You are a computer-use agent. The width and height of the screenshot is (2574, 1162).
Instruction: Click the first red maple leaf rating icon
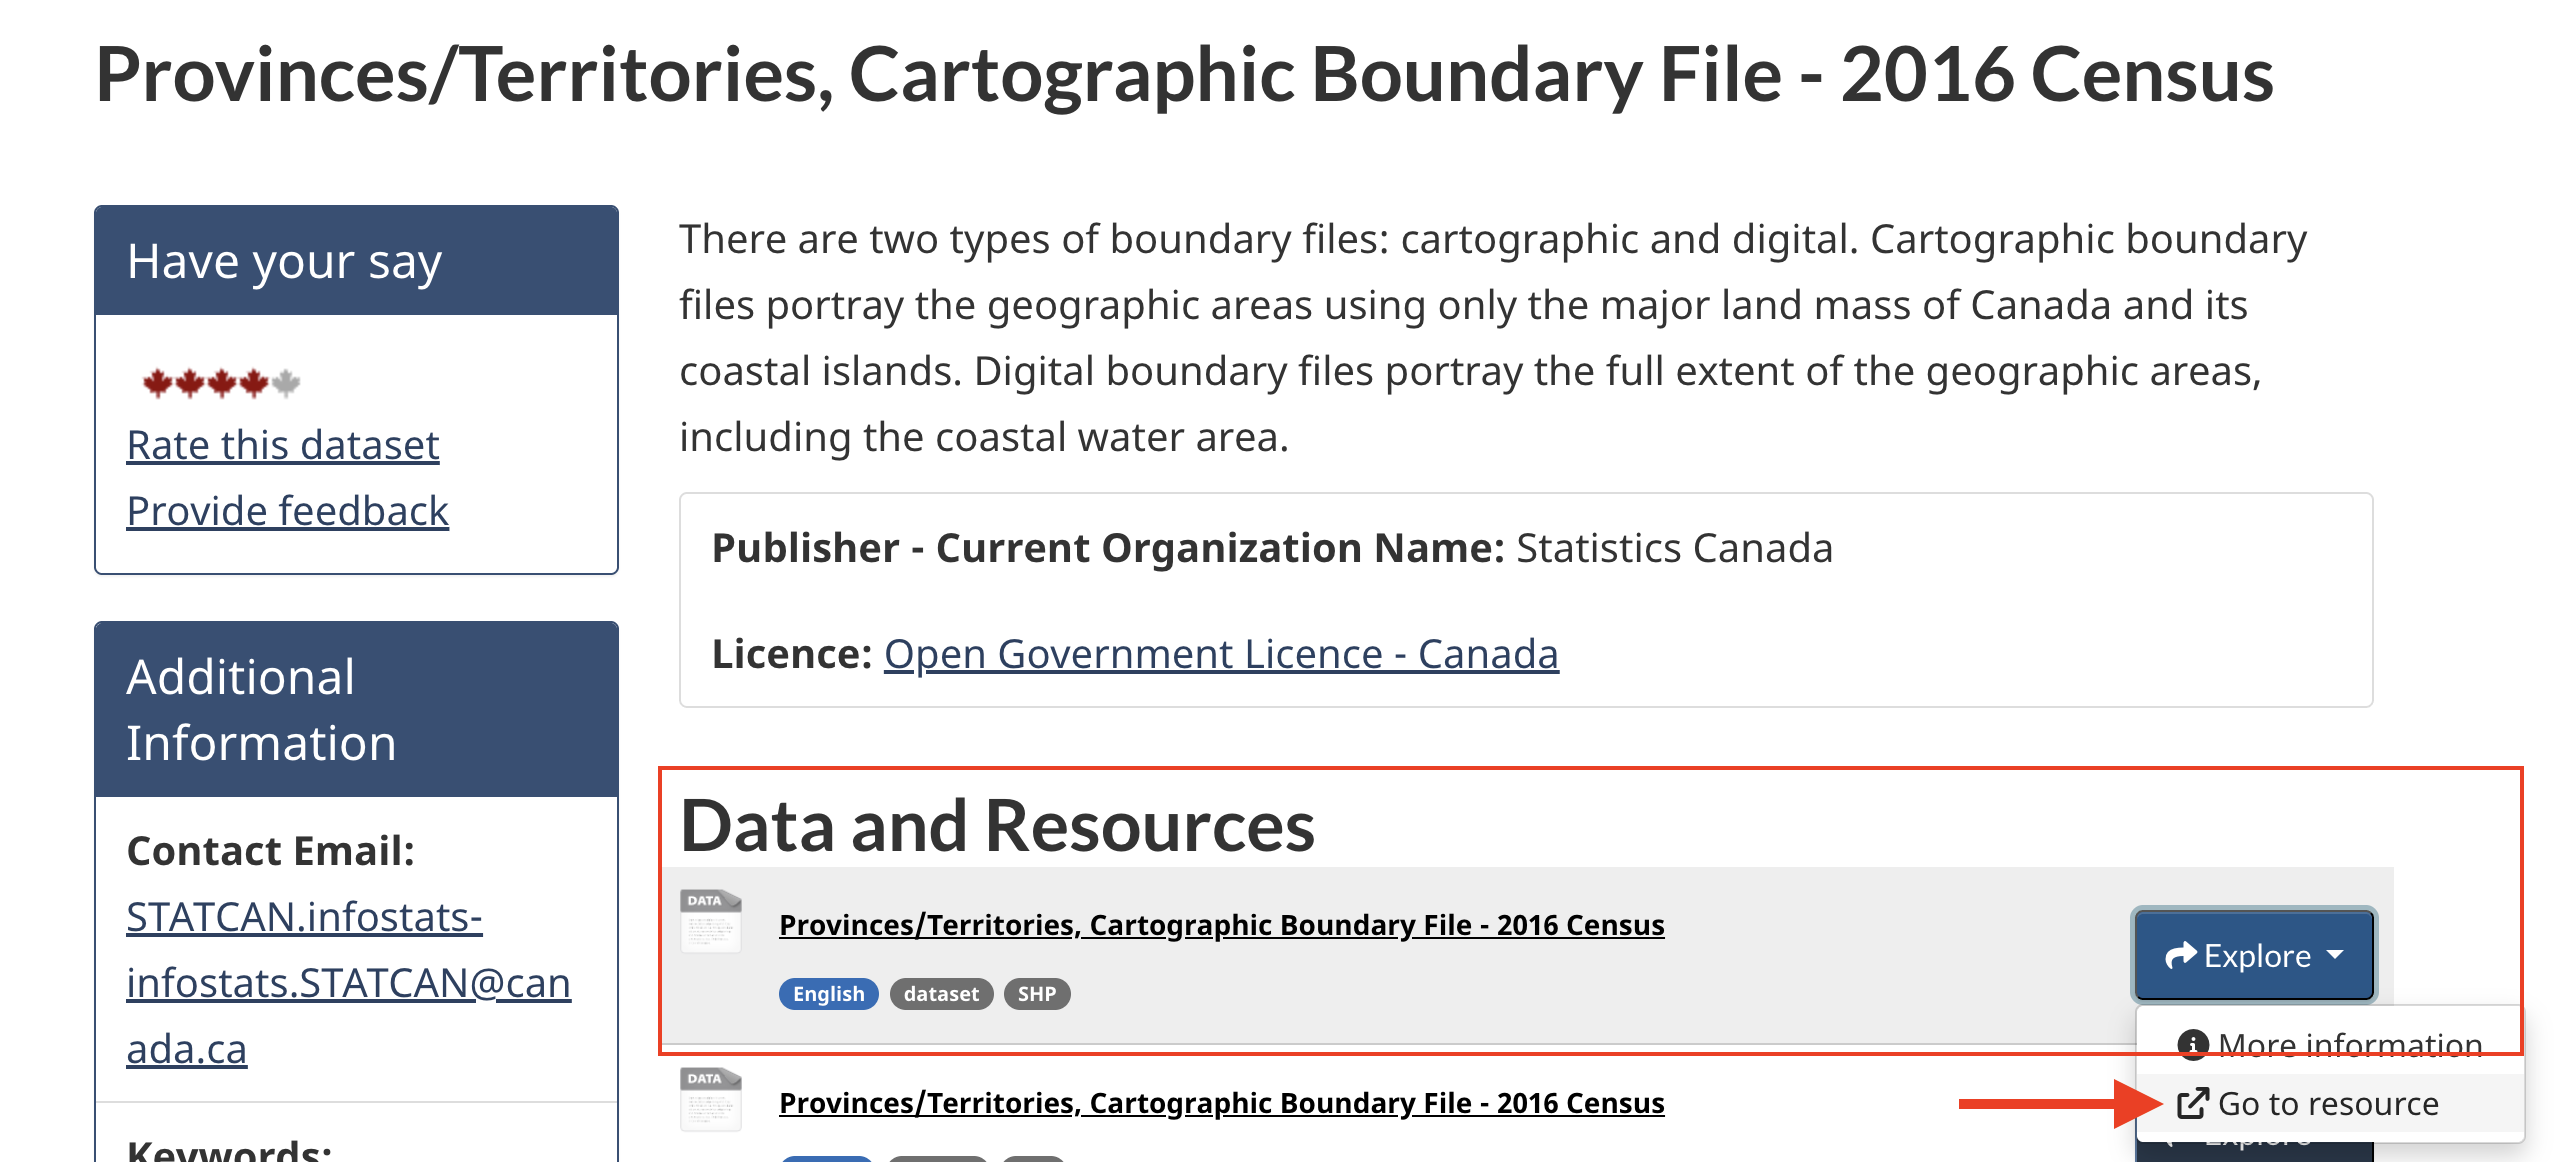pyautogui.click(x=157, y=383)
